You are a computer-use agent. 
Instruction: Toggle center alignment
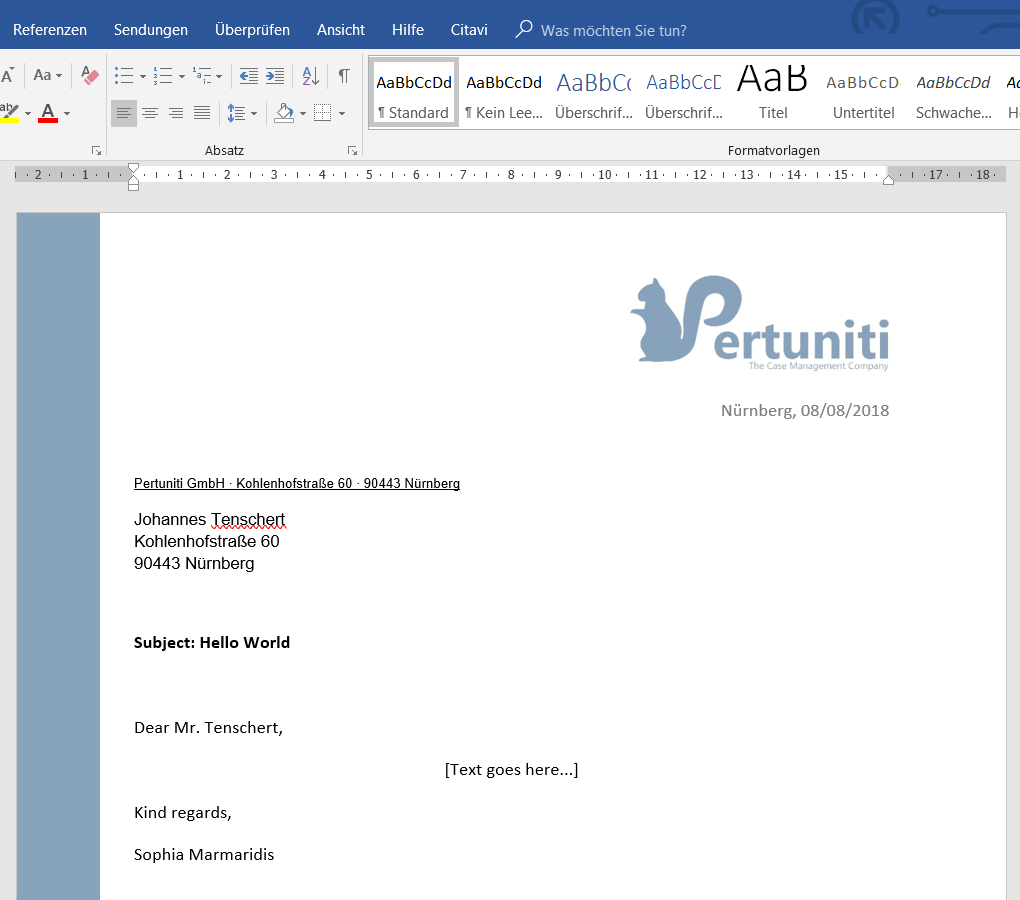pos(150,113)
